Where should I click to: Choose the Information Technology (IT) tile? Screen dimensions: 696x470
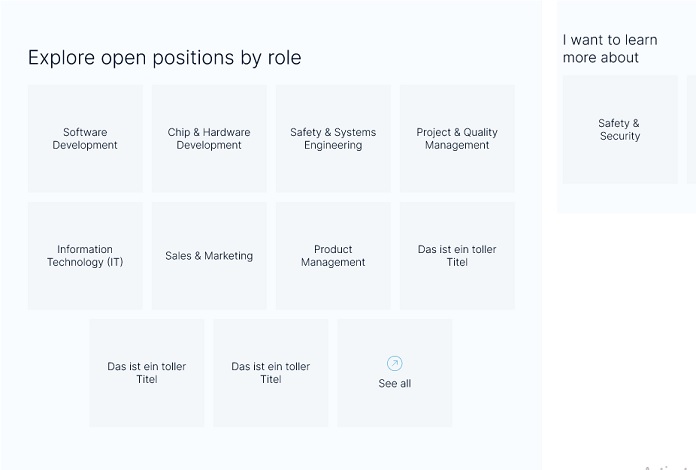coord(85,256)
